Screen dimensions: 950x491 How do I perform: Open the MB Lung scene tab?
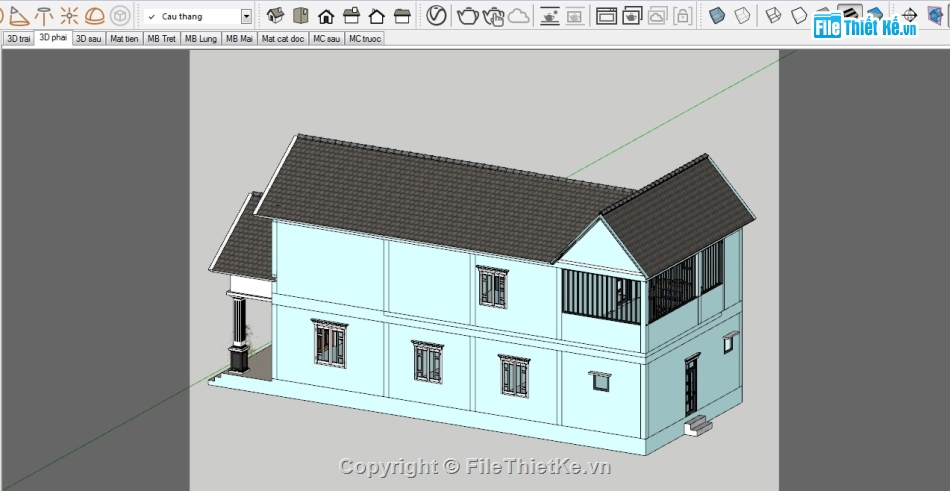(x=201, y=39)
